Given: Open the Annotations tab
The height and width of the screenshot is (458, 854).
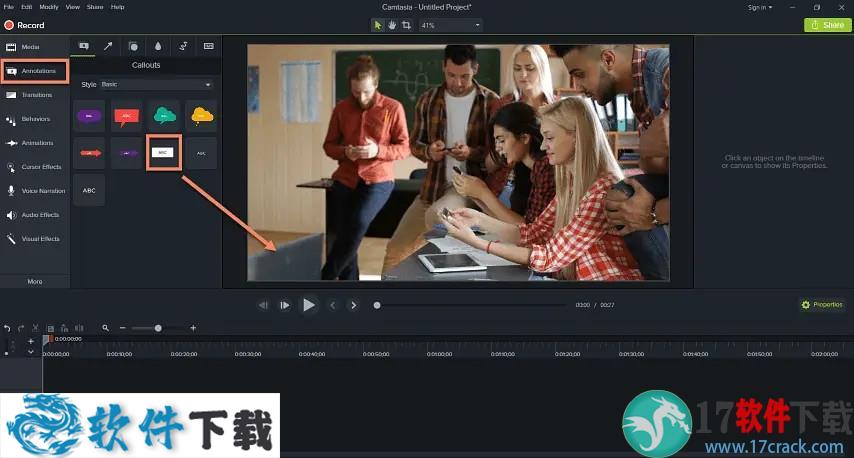Looking at the screenshot, I should click(x=35, y=71).
